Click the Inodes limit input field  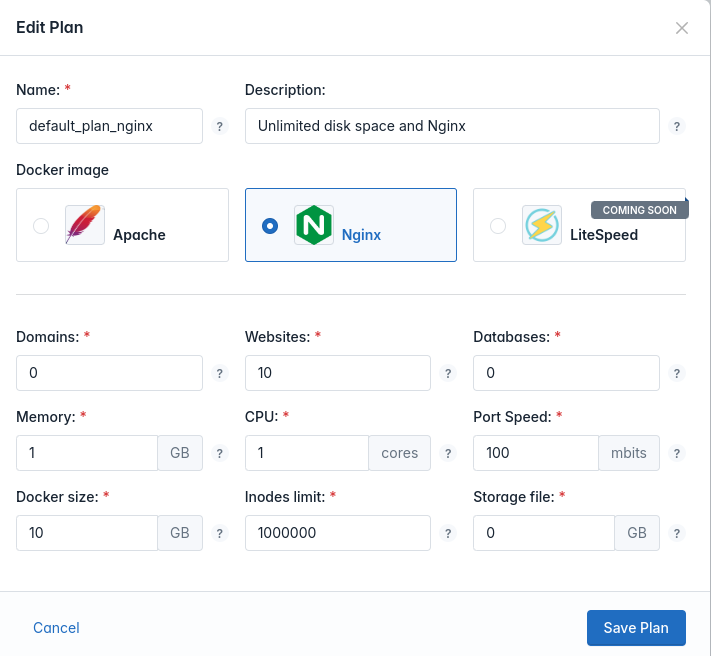point(338,533)
